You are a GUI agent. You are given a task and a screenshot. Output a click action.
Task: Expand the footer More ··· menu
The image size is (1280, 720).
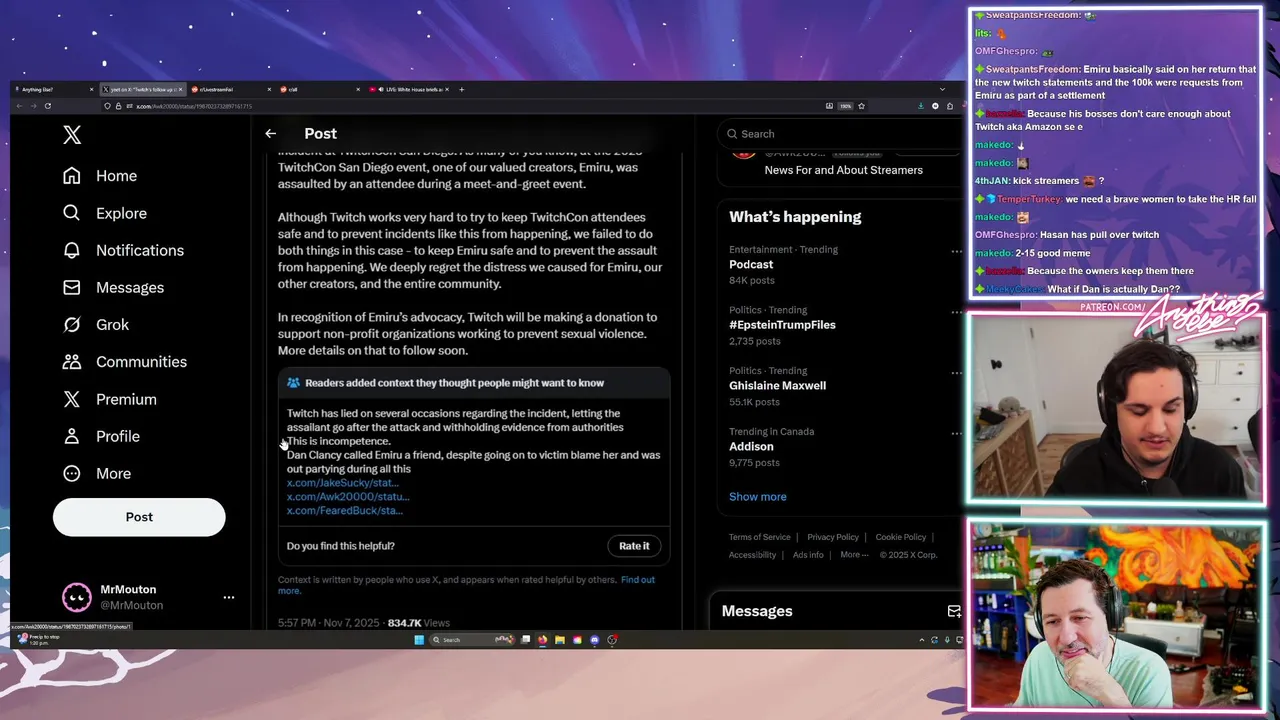854,555
